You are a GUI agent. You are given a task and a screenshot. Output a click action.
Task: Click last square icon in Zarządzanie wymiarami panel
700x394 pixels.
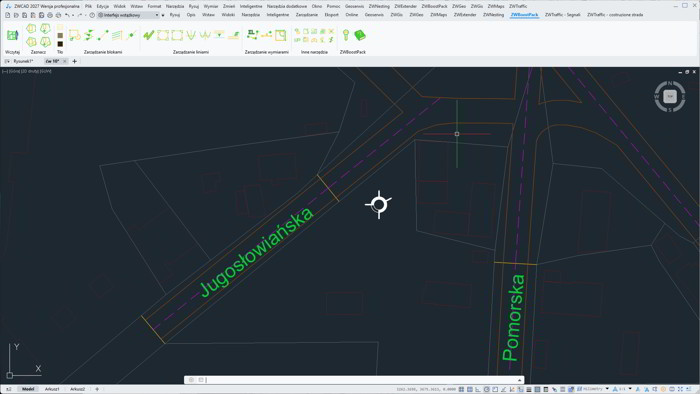[280, 35]
